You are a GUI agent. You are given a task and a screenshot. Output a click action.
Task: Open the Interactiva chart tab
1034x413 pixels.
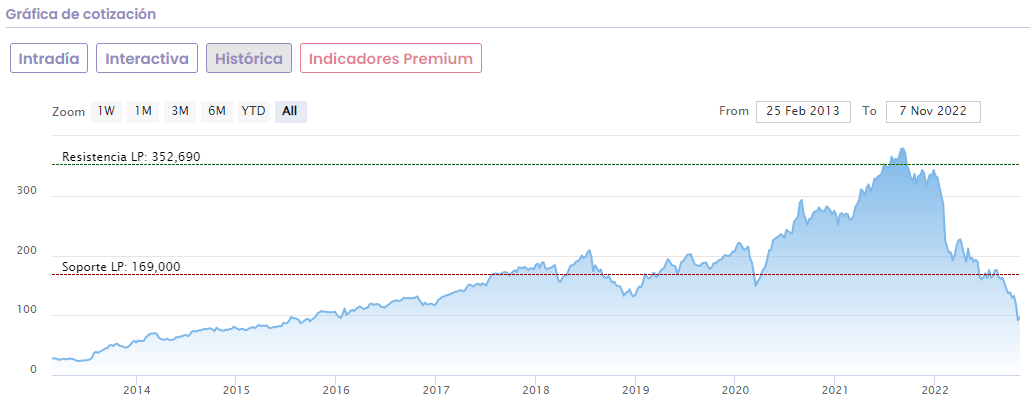(147, 58)
